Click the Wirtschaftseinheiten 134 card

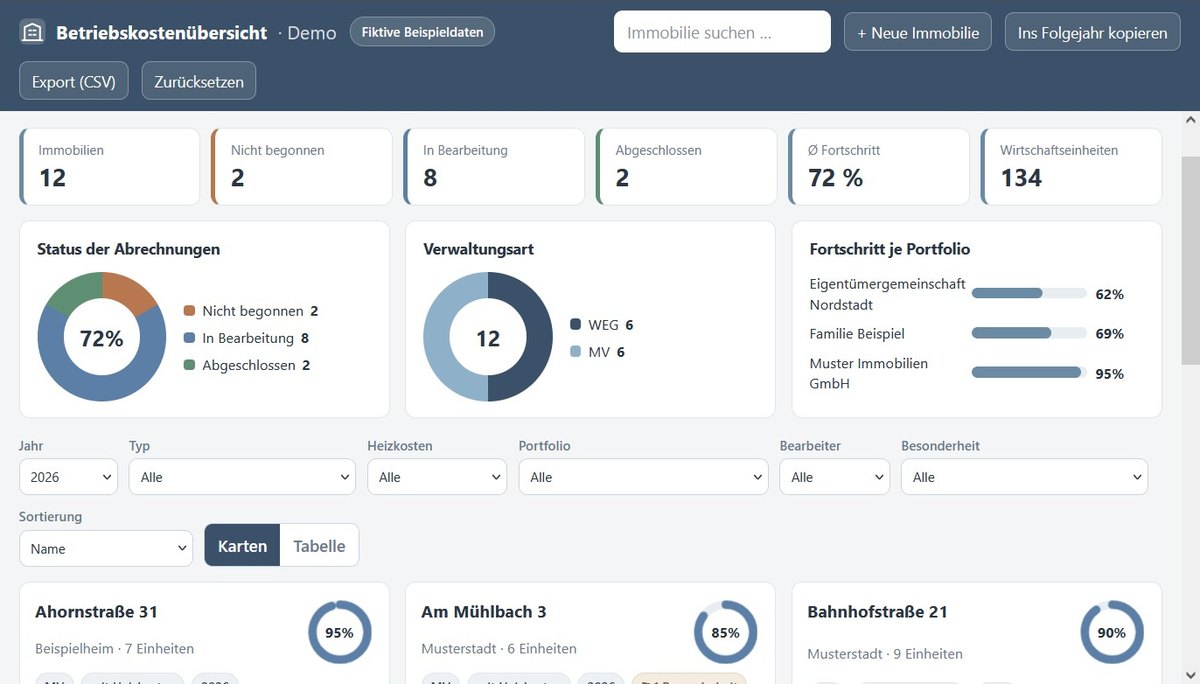pyautogui.click(x=1071, y=167)
